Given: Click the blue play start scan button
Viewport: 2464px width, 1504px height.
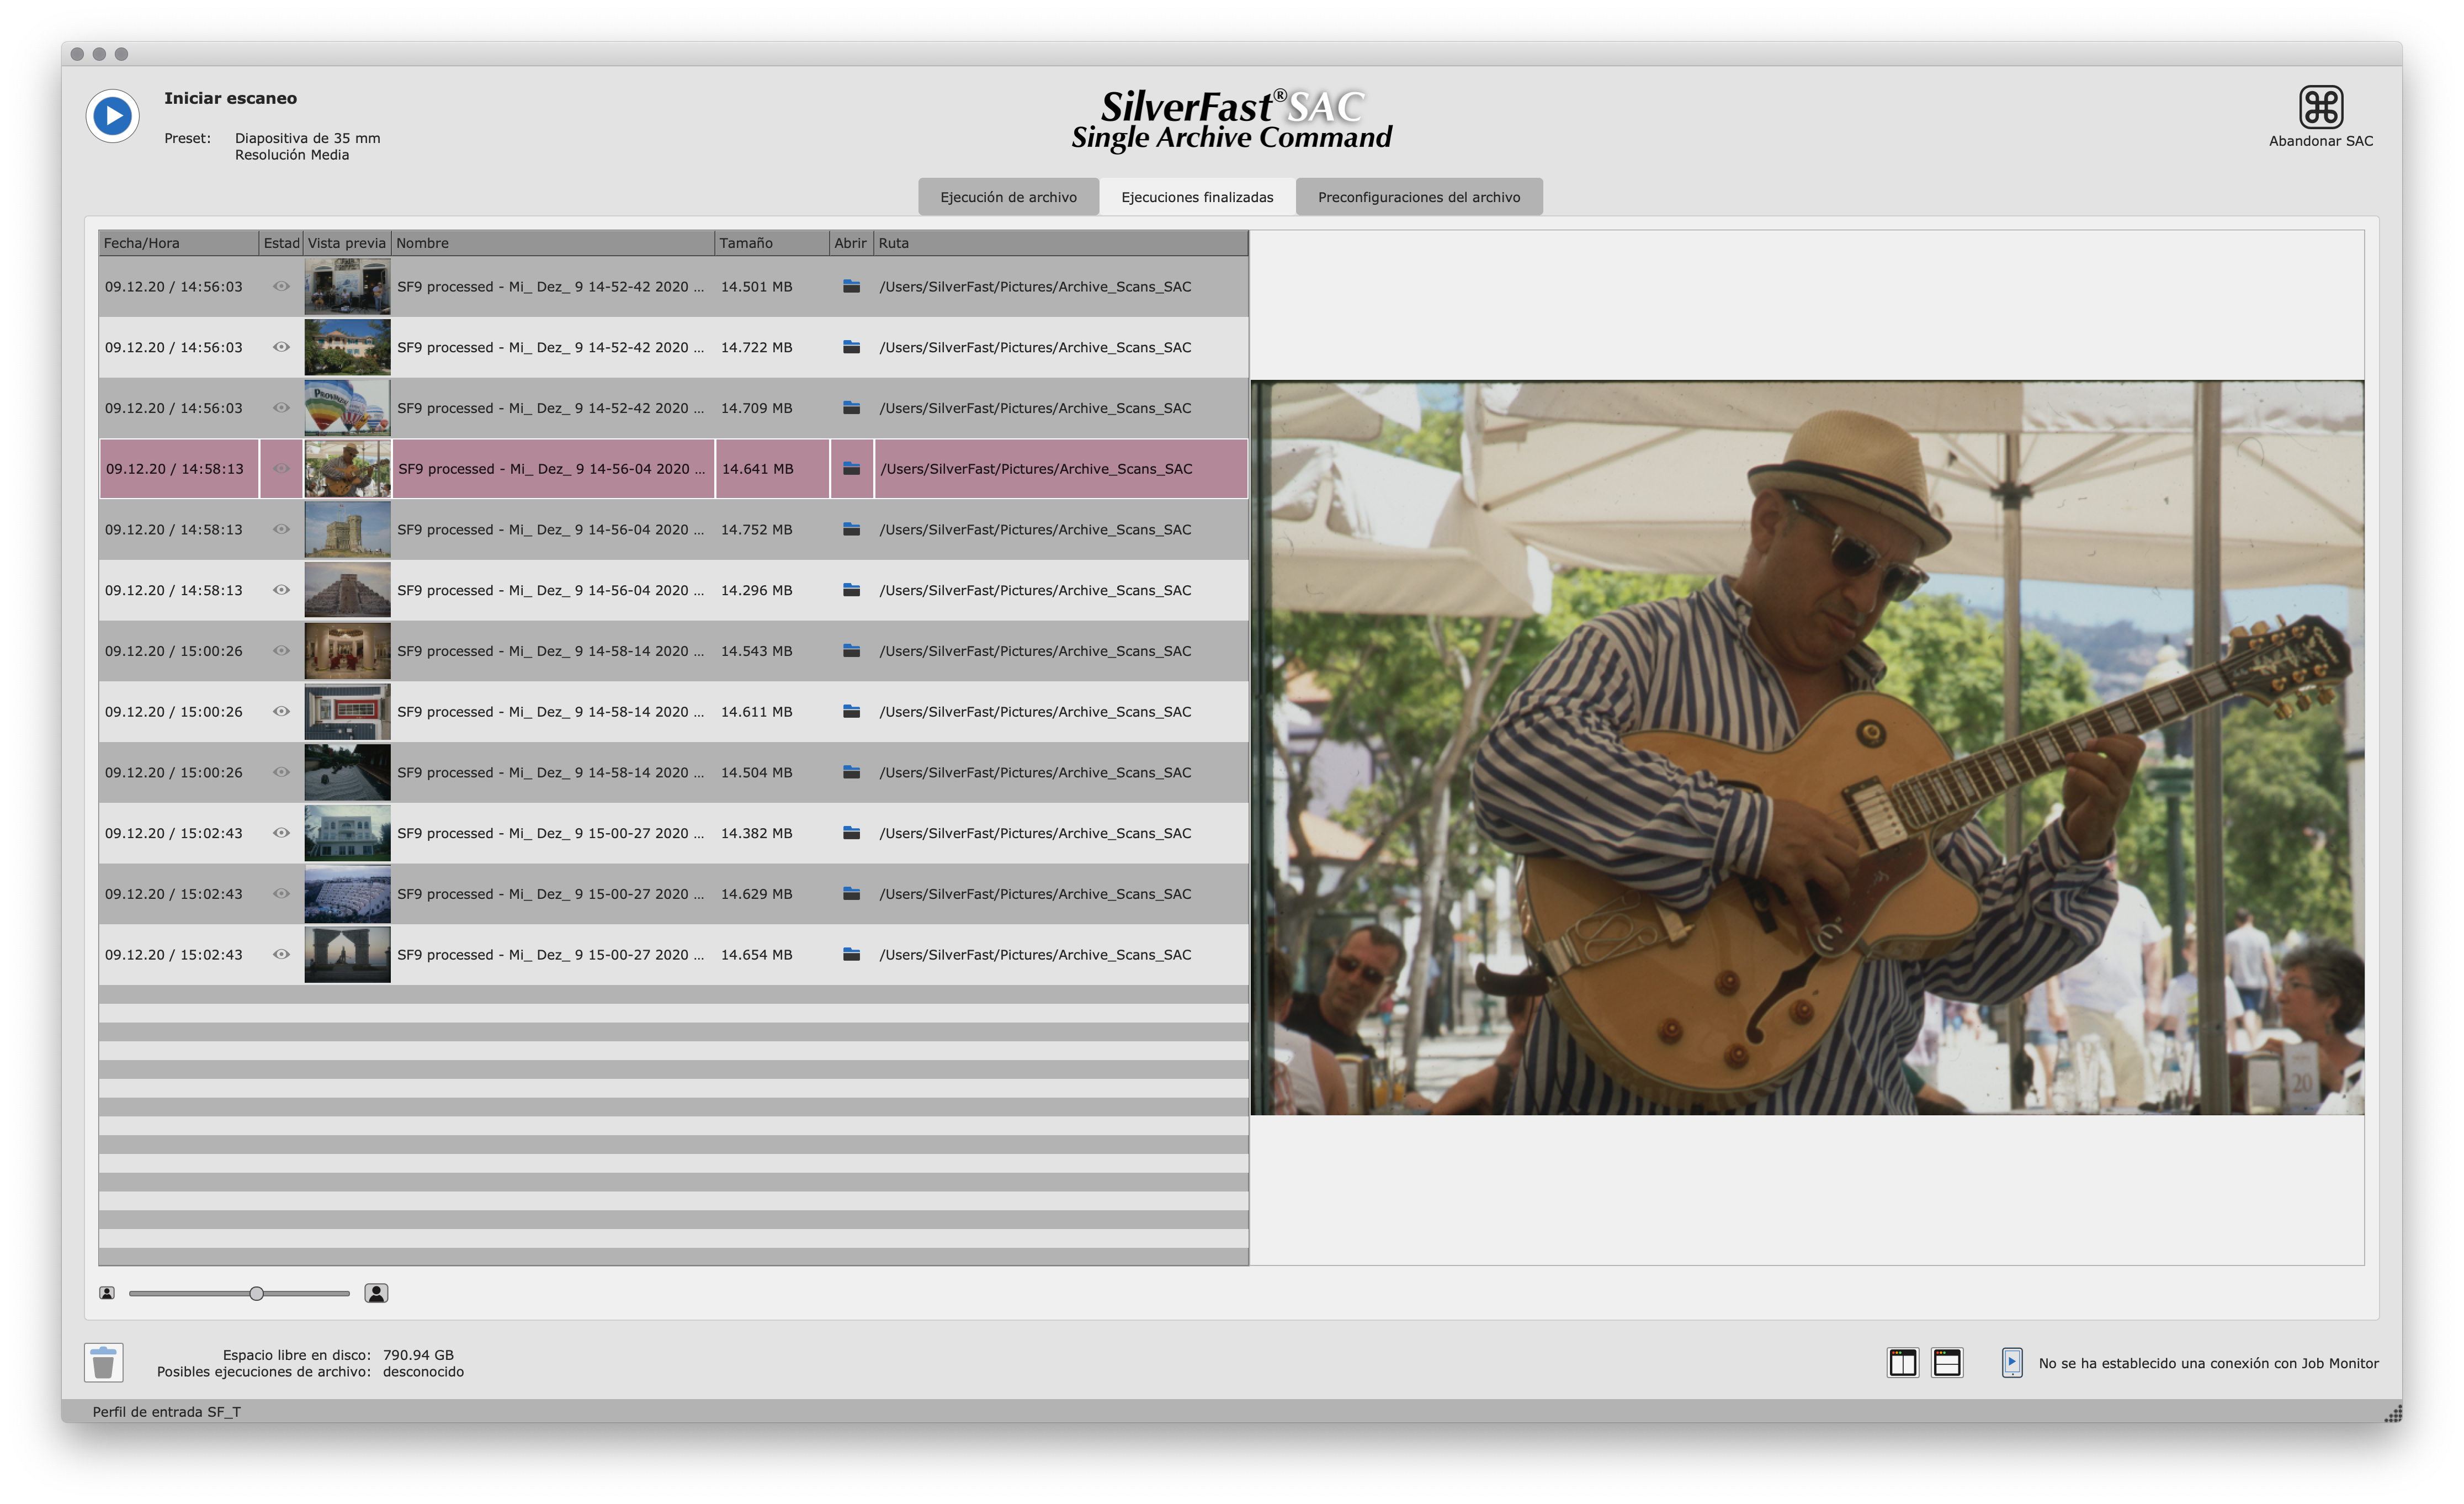Looking at the screenshot, I should click(x=112, y=116).
